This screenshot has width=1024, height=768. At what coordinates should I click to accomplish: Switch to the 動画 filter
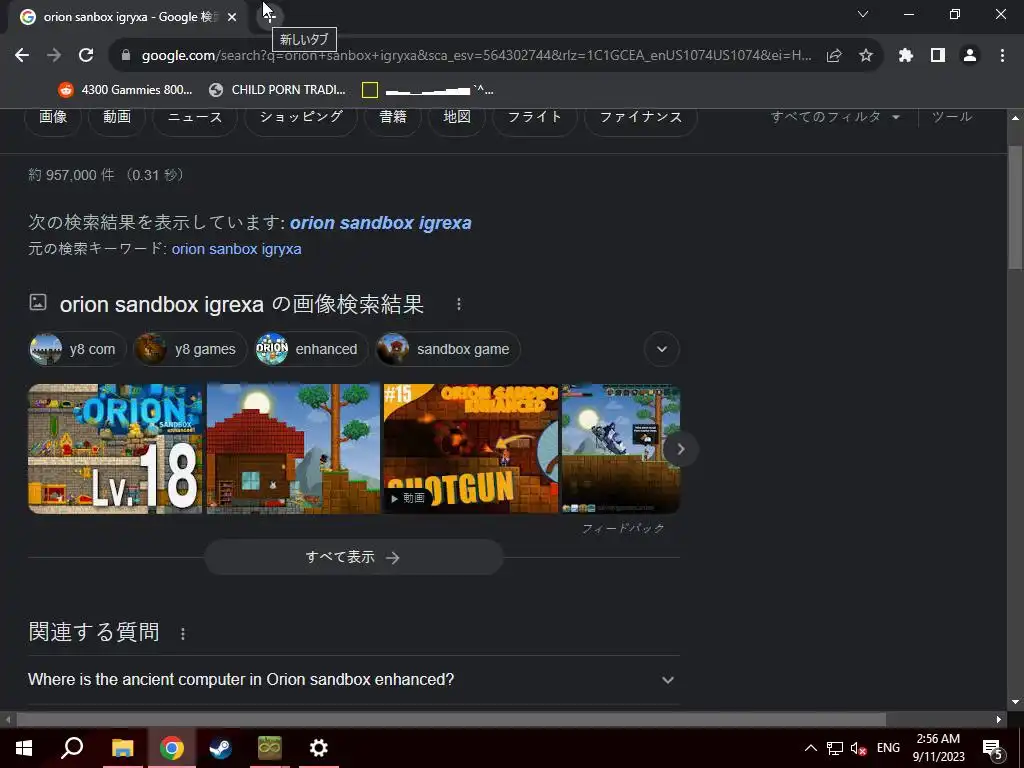pos(117,117)
